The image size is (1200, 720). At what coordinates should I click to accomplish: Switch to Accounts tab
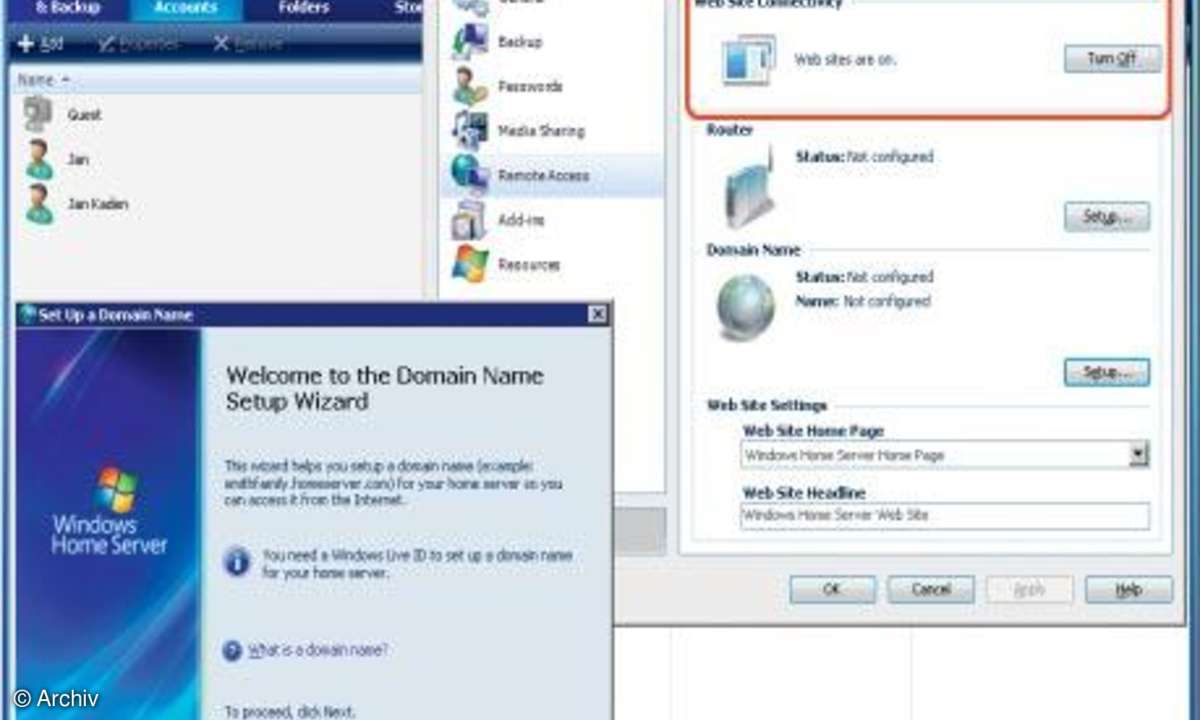point(185,8)
